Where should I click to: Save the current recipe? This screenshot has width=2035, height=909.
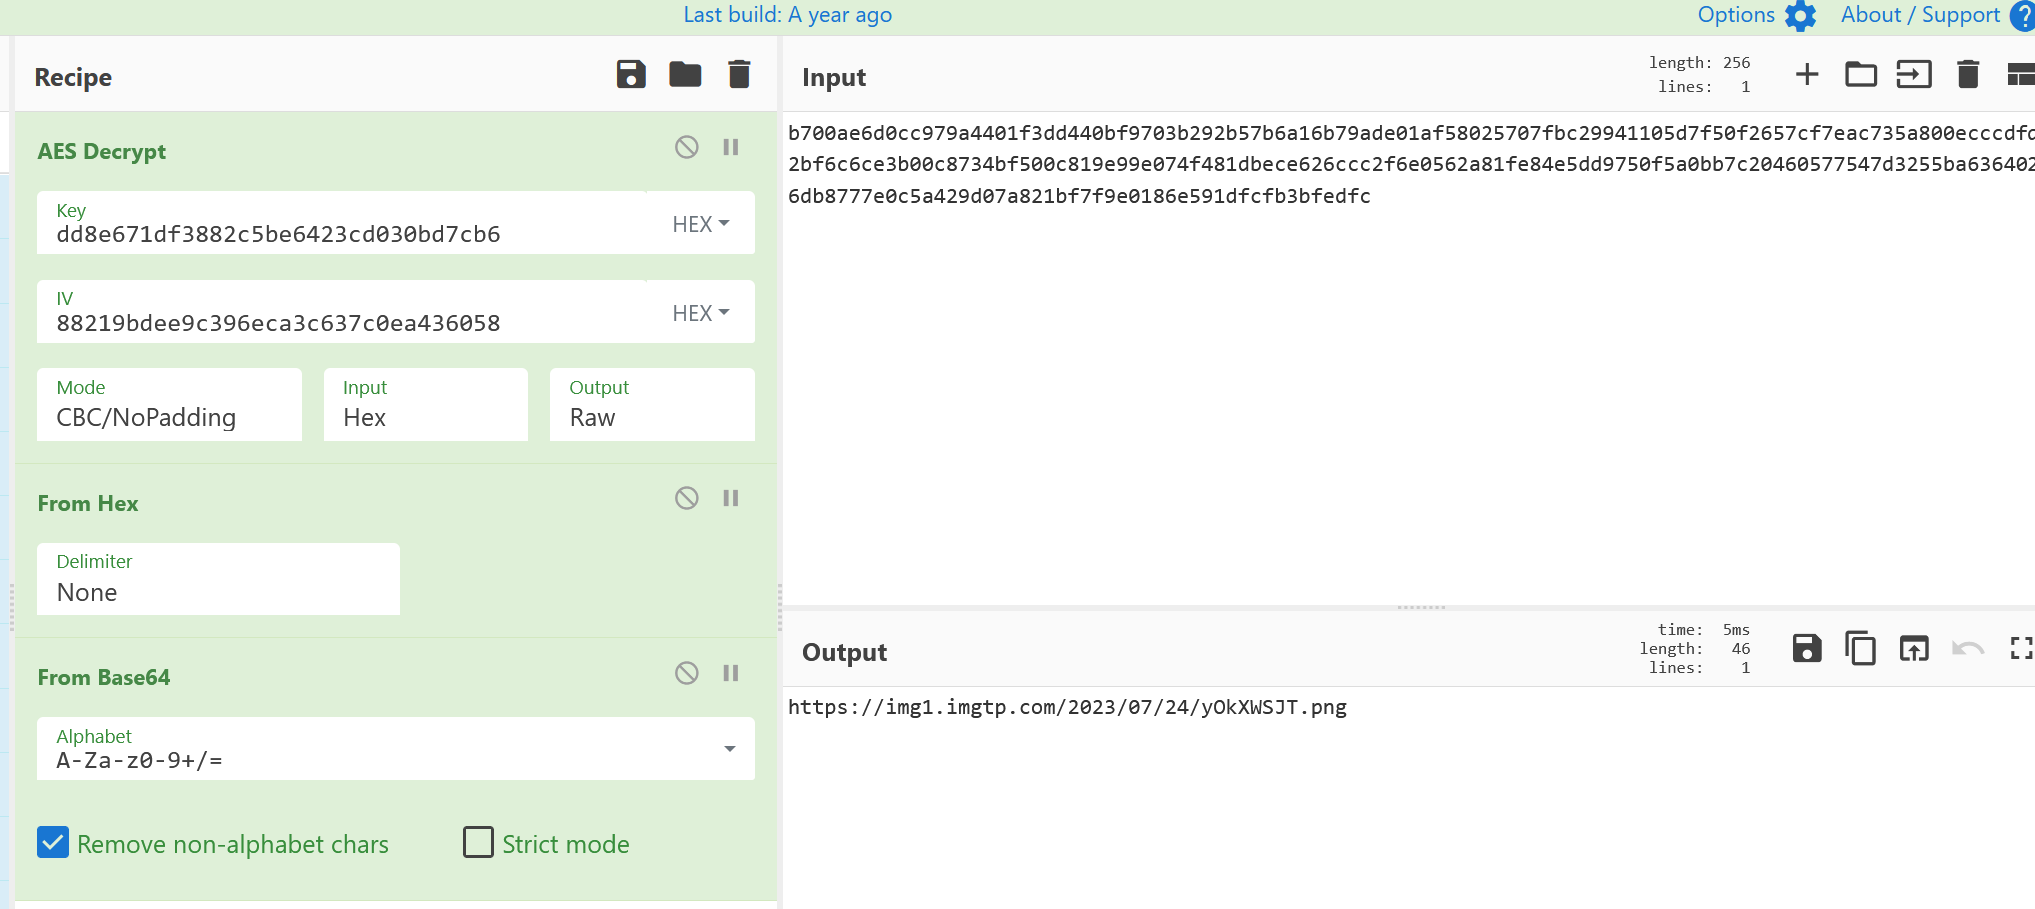[631, 75]
